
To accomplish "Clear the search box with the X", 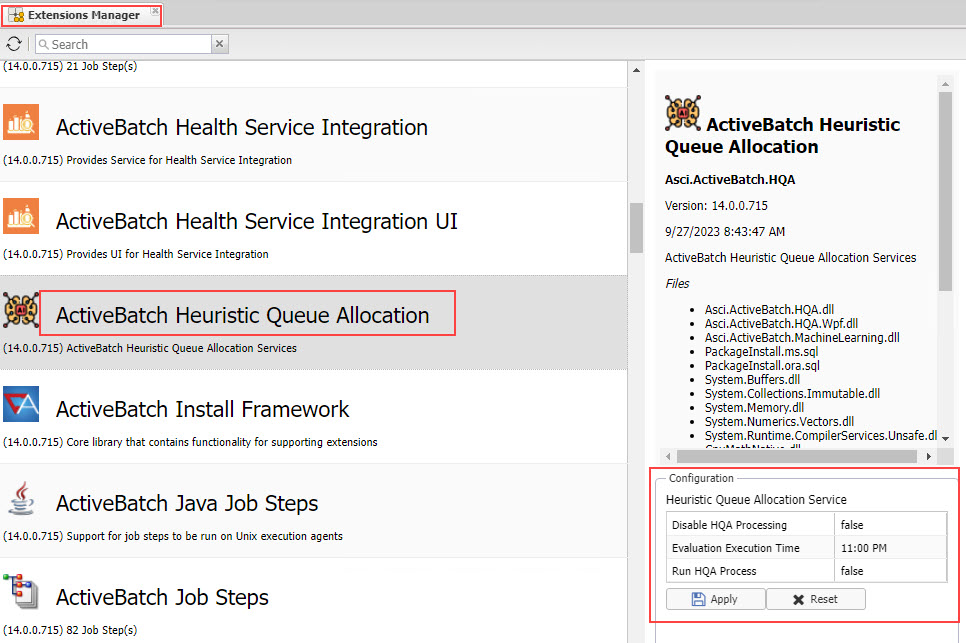I will [219, 44].
